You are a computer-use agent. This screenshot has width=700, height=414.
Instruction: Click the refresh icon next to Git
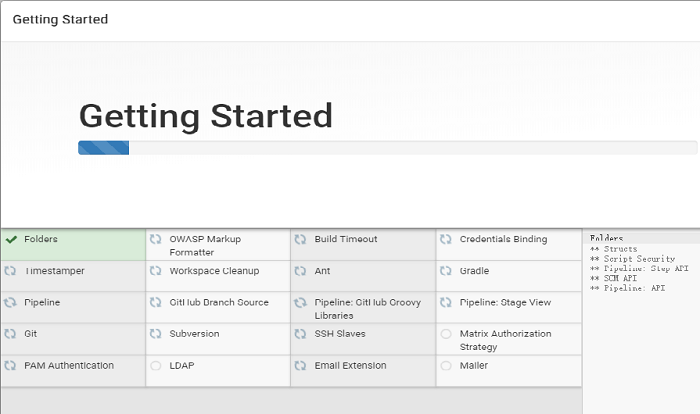click(x=10, y=334)
